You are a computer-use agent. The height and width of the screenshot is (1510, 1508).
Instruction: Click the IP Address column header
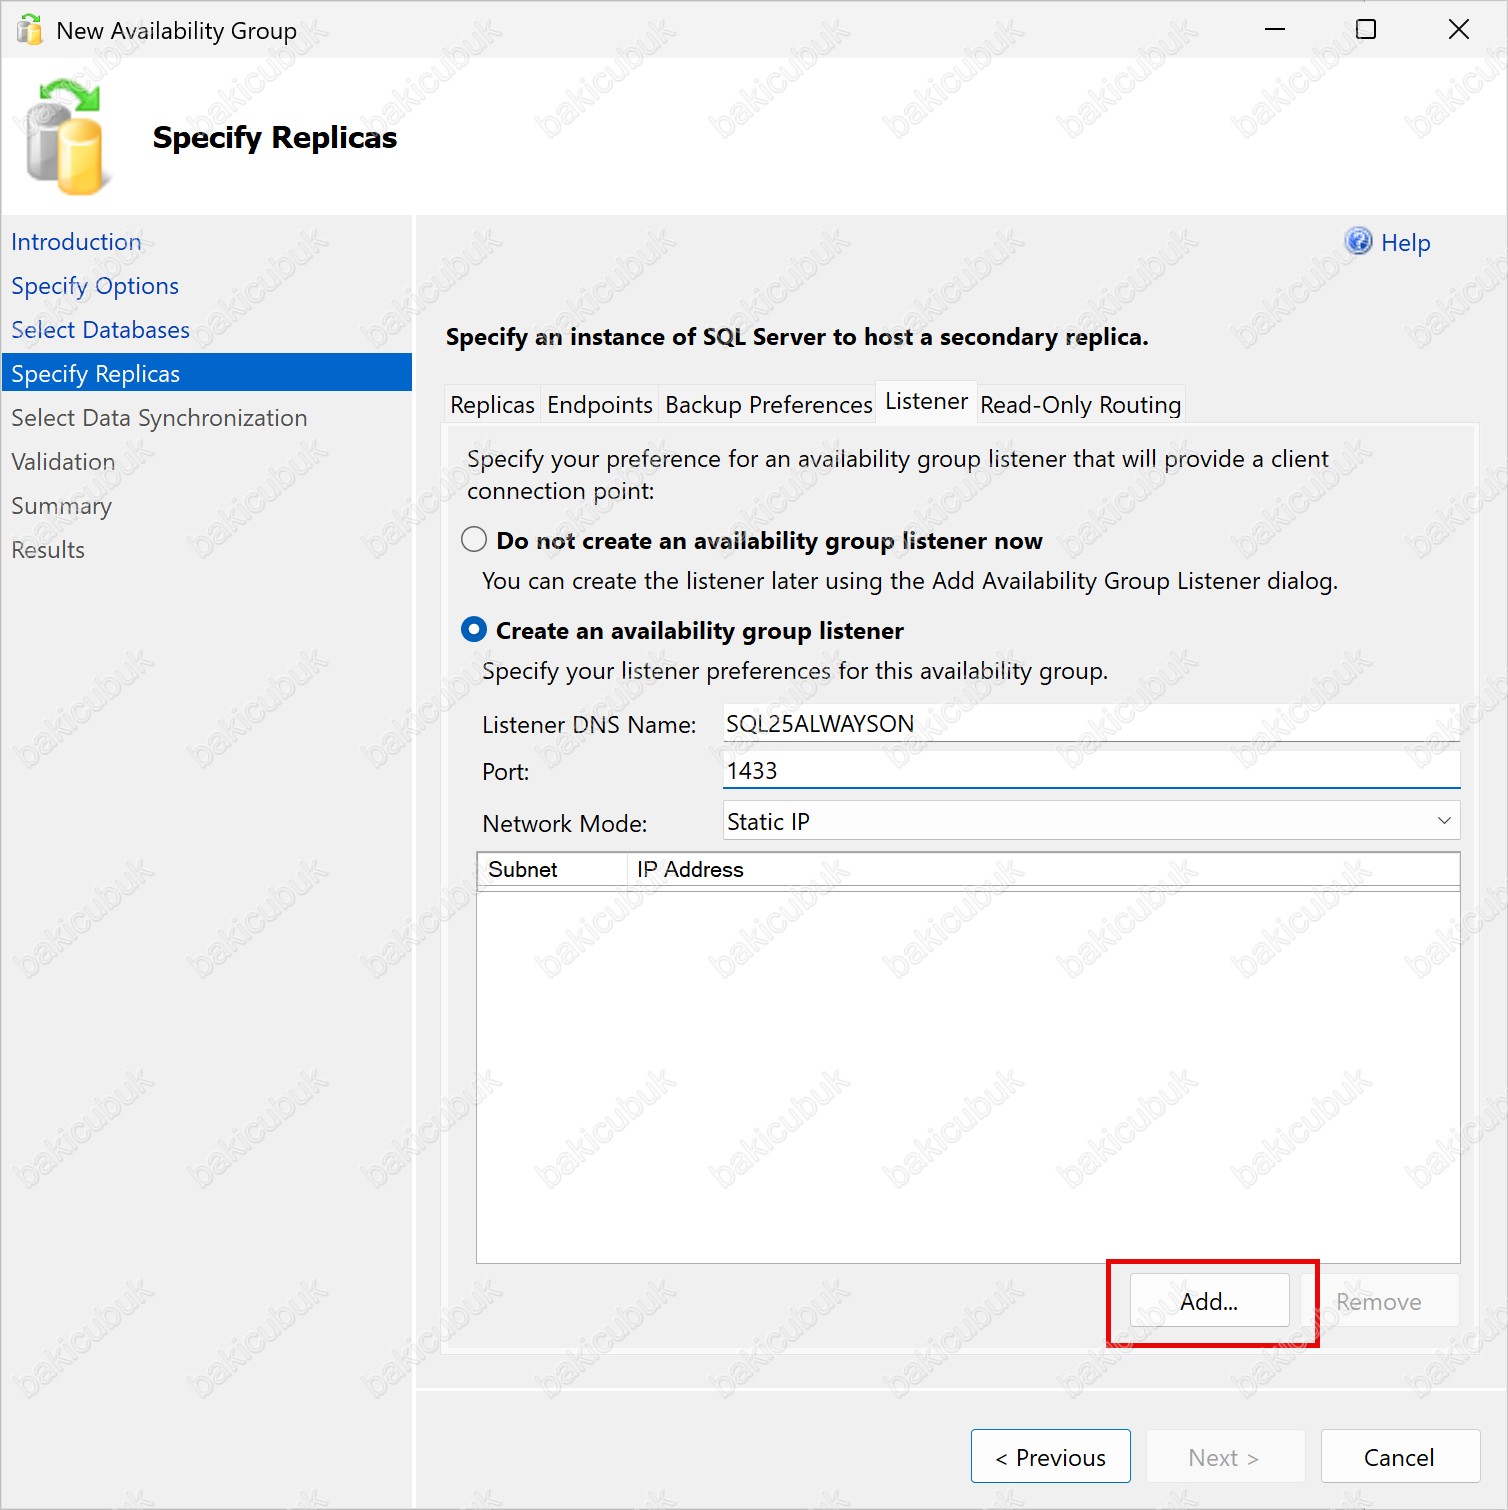click(x=690, y=870)
